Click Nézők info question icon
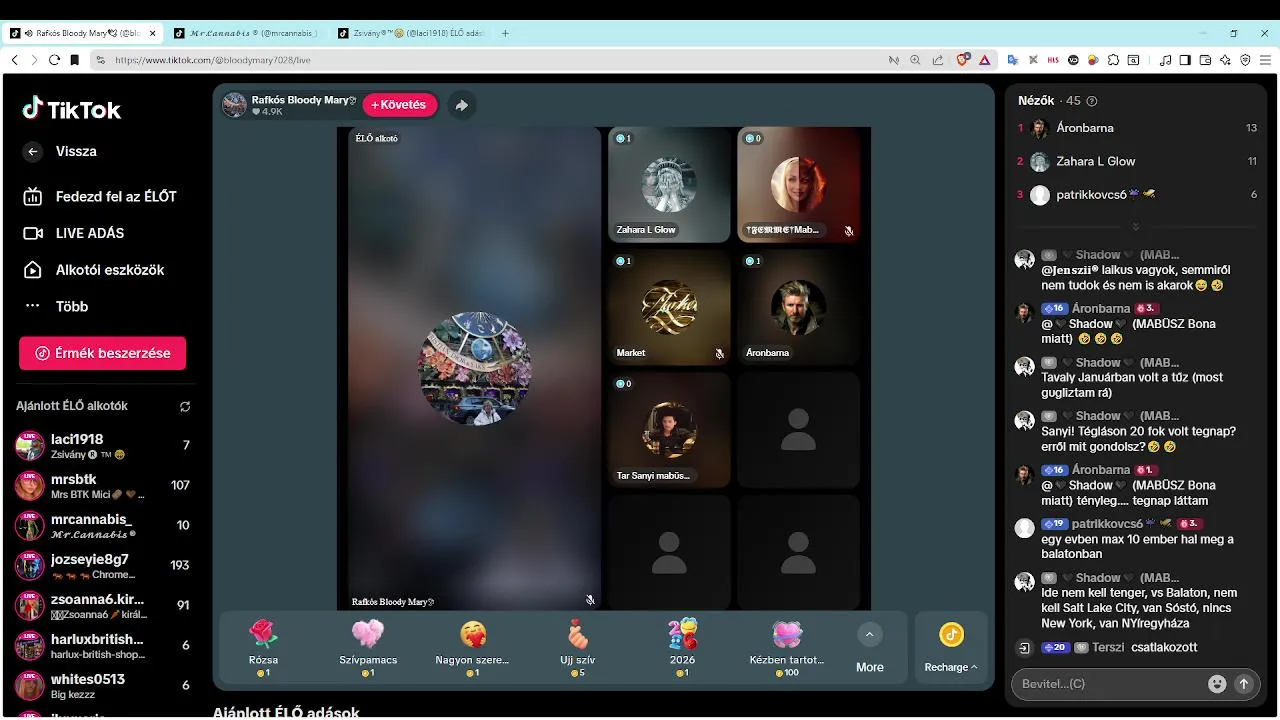Viewport: 1280px width, 720px height. (x=1092, y=101)
